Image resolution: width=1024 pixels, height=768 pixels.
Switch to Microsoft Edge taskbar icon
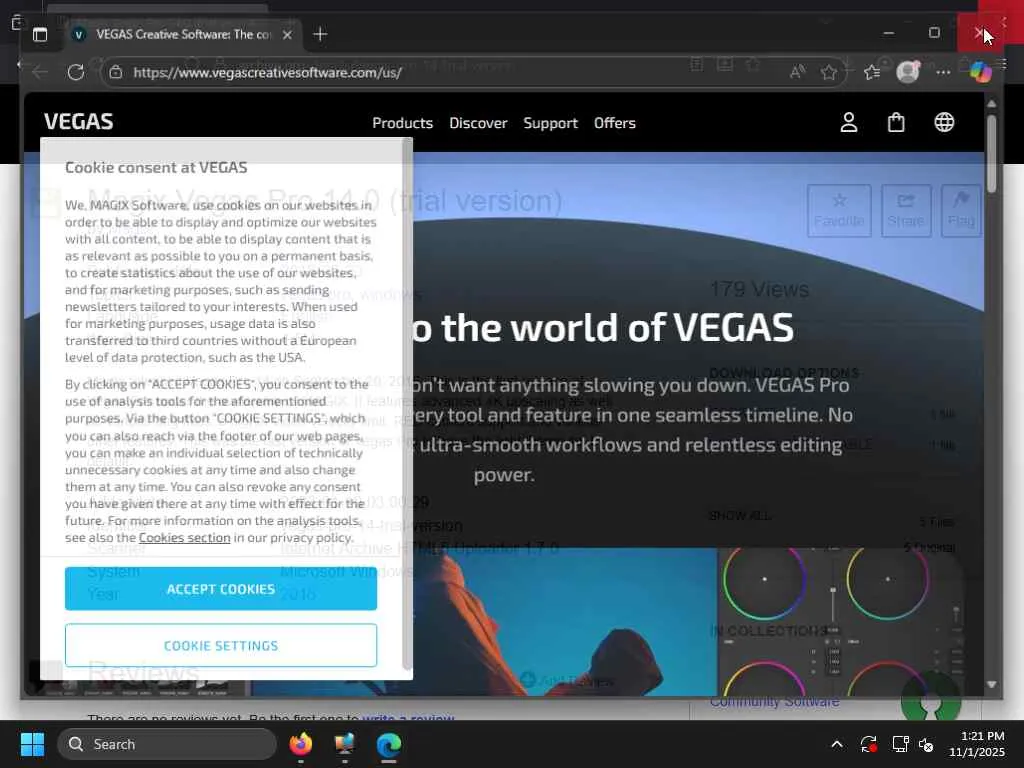[389, 744]
